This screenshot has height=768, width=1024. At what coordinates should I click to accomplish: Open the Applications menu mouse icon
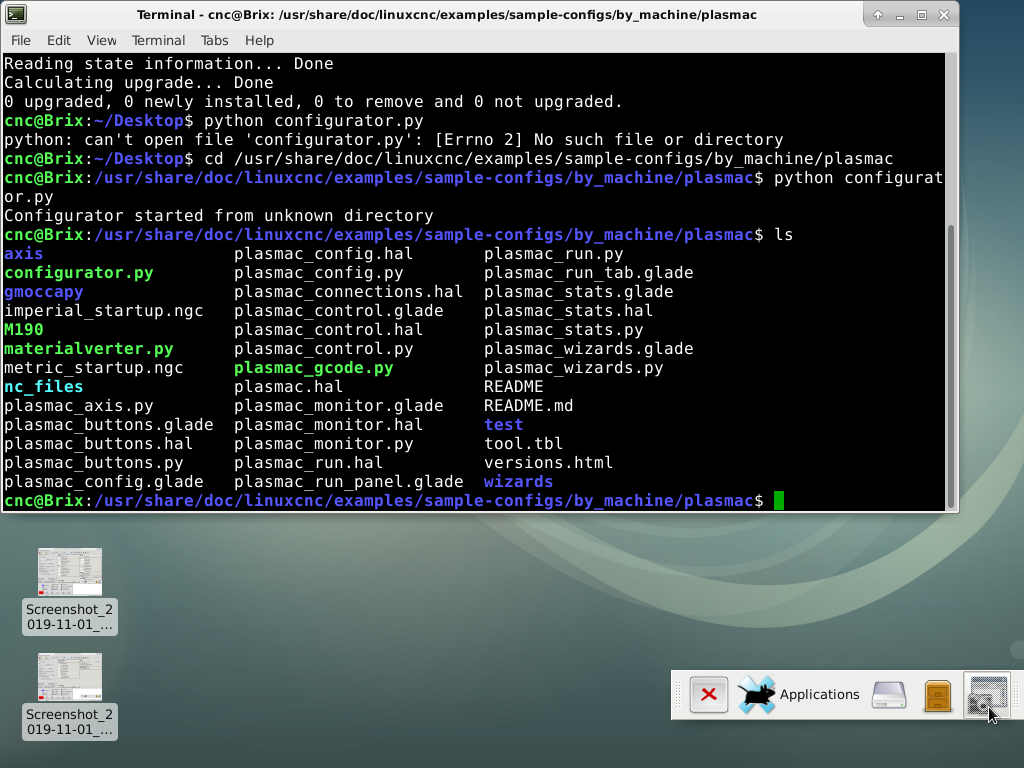pos(756,695)
